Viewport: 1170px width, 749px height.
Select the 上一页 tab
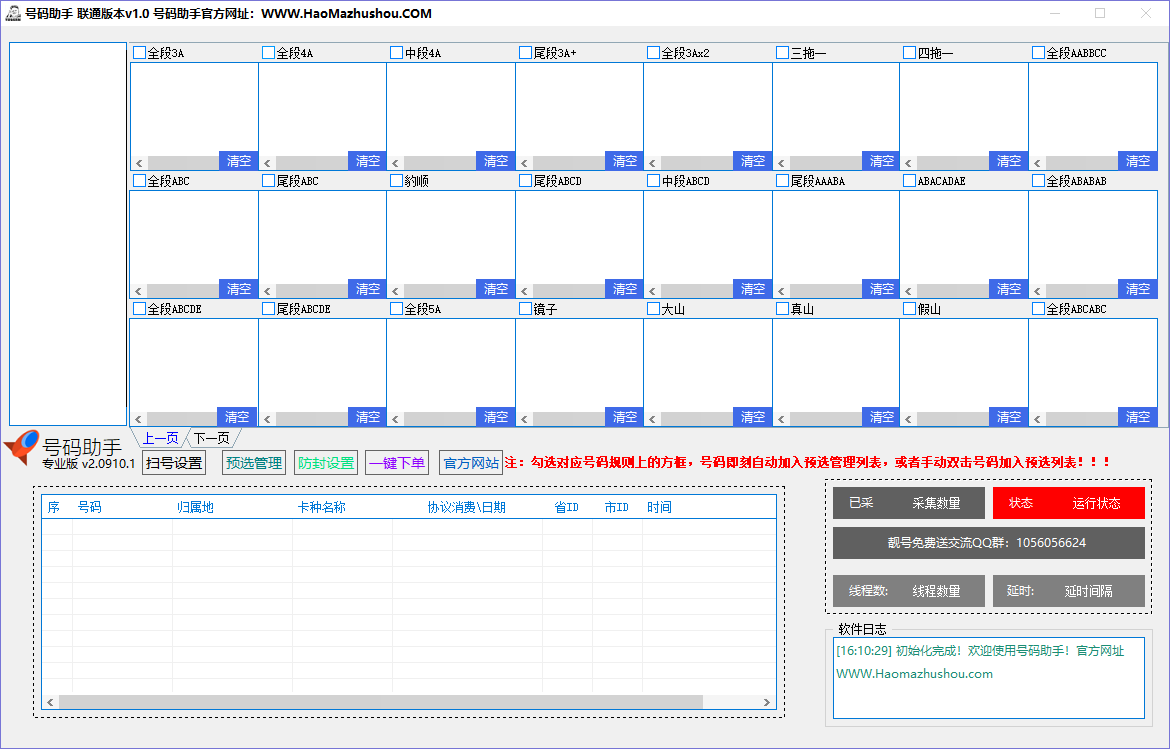pyautogui.click(x=160, y=438)
